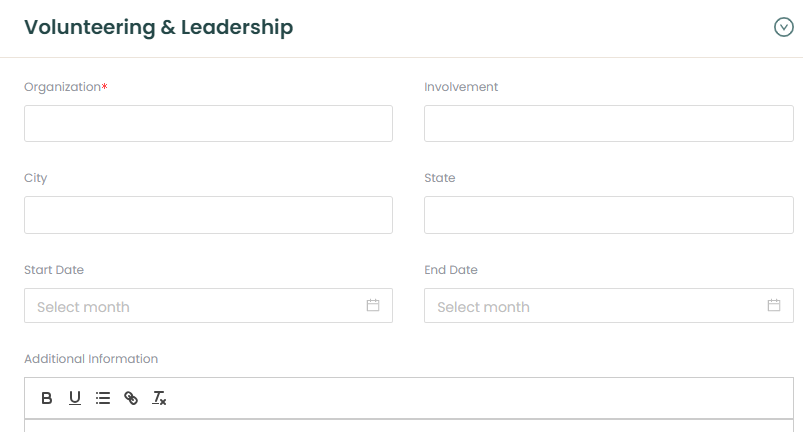This screenshot has height=432, width=803.
Task: Click the Additional Information label
Action: pos(91,359)
